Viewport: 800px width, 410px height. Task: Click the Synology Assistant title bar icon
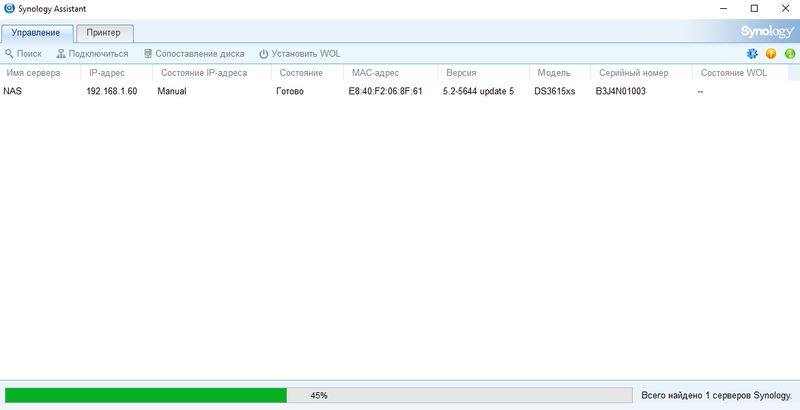(10, 8)
